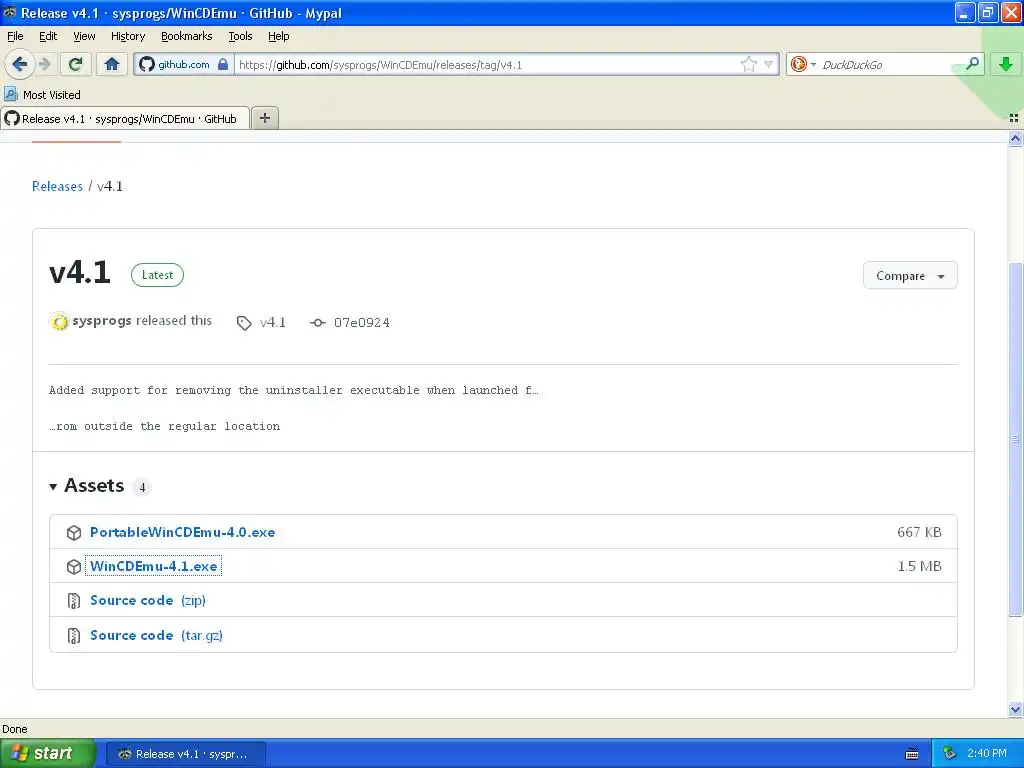This screenshot has width=1024, height=768.
Task: Open the DuckDuckGo search engine selector
Action: coord(803,64)
